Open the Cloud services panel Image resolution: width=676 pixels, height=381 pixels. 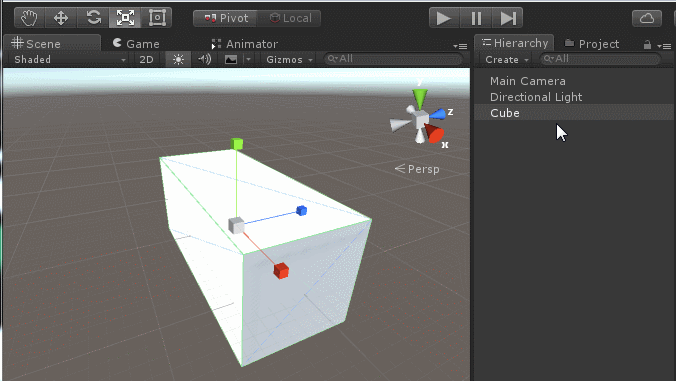click(646, 19)
